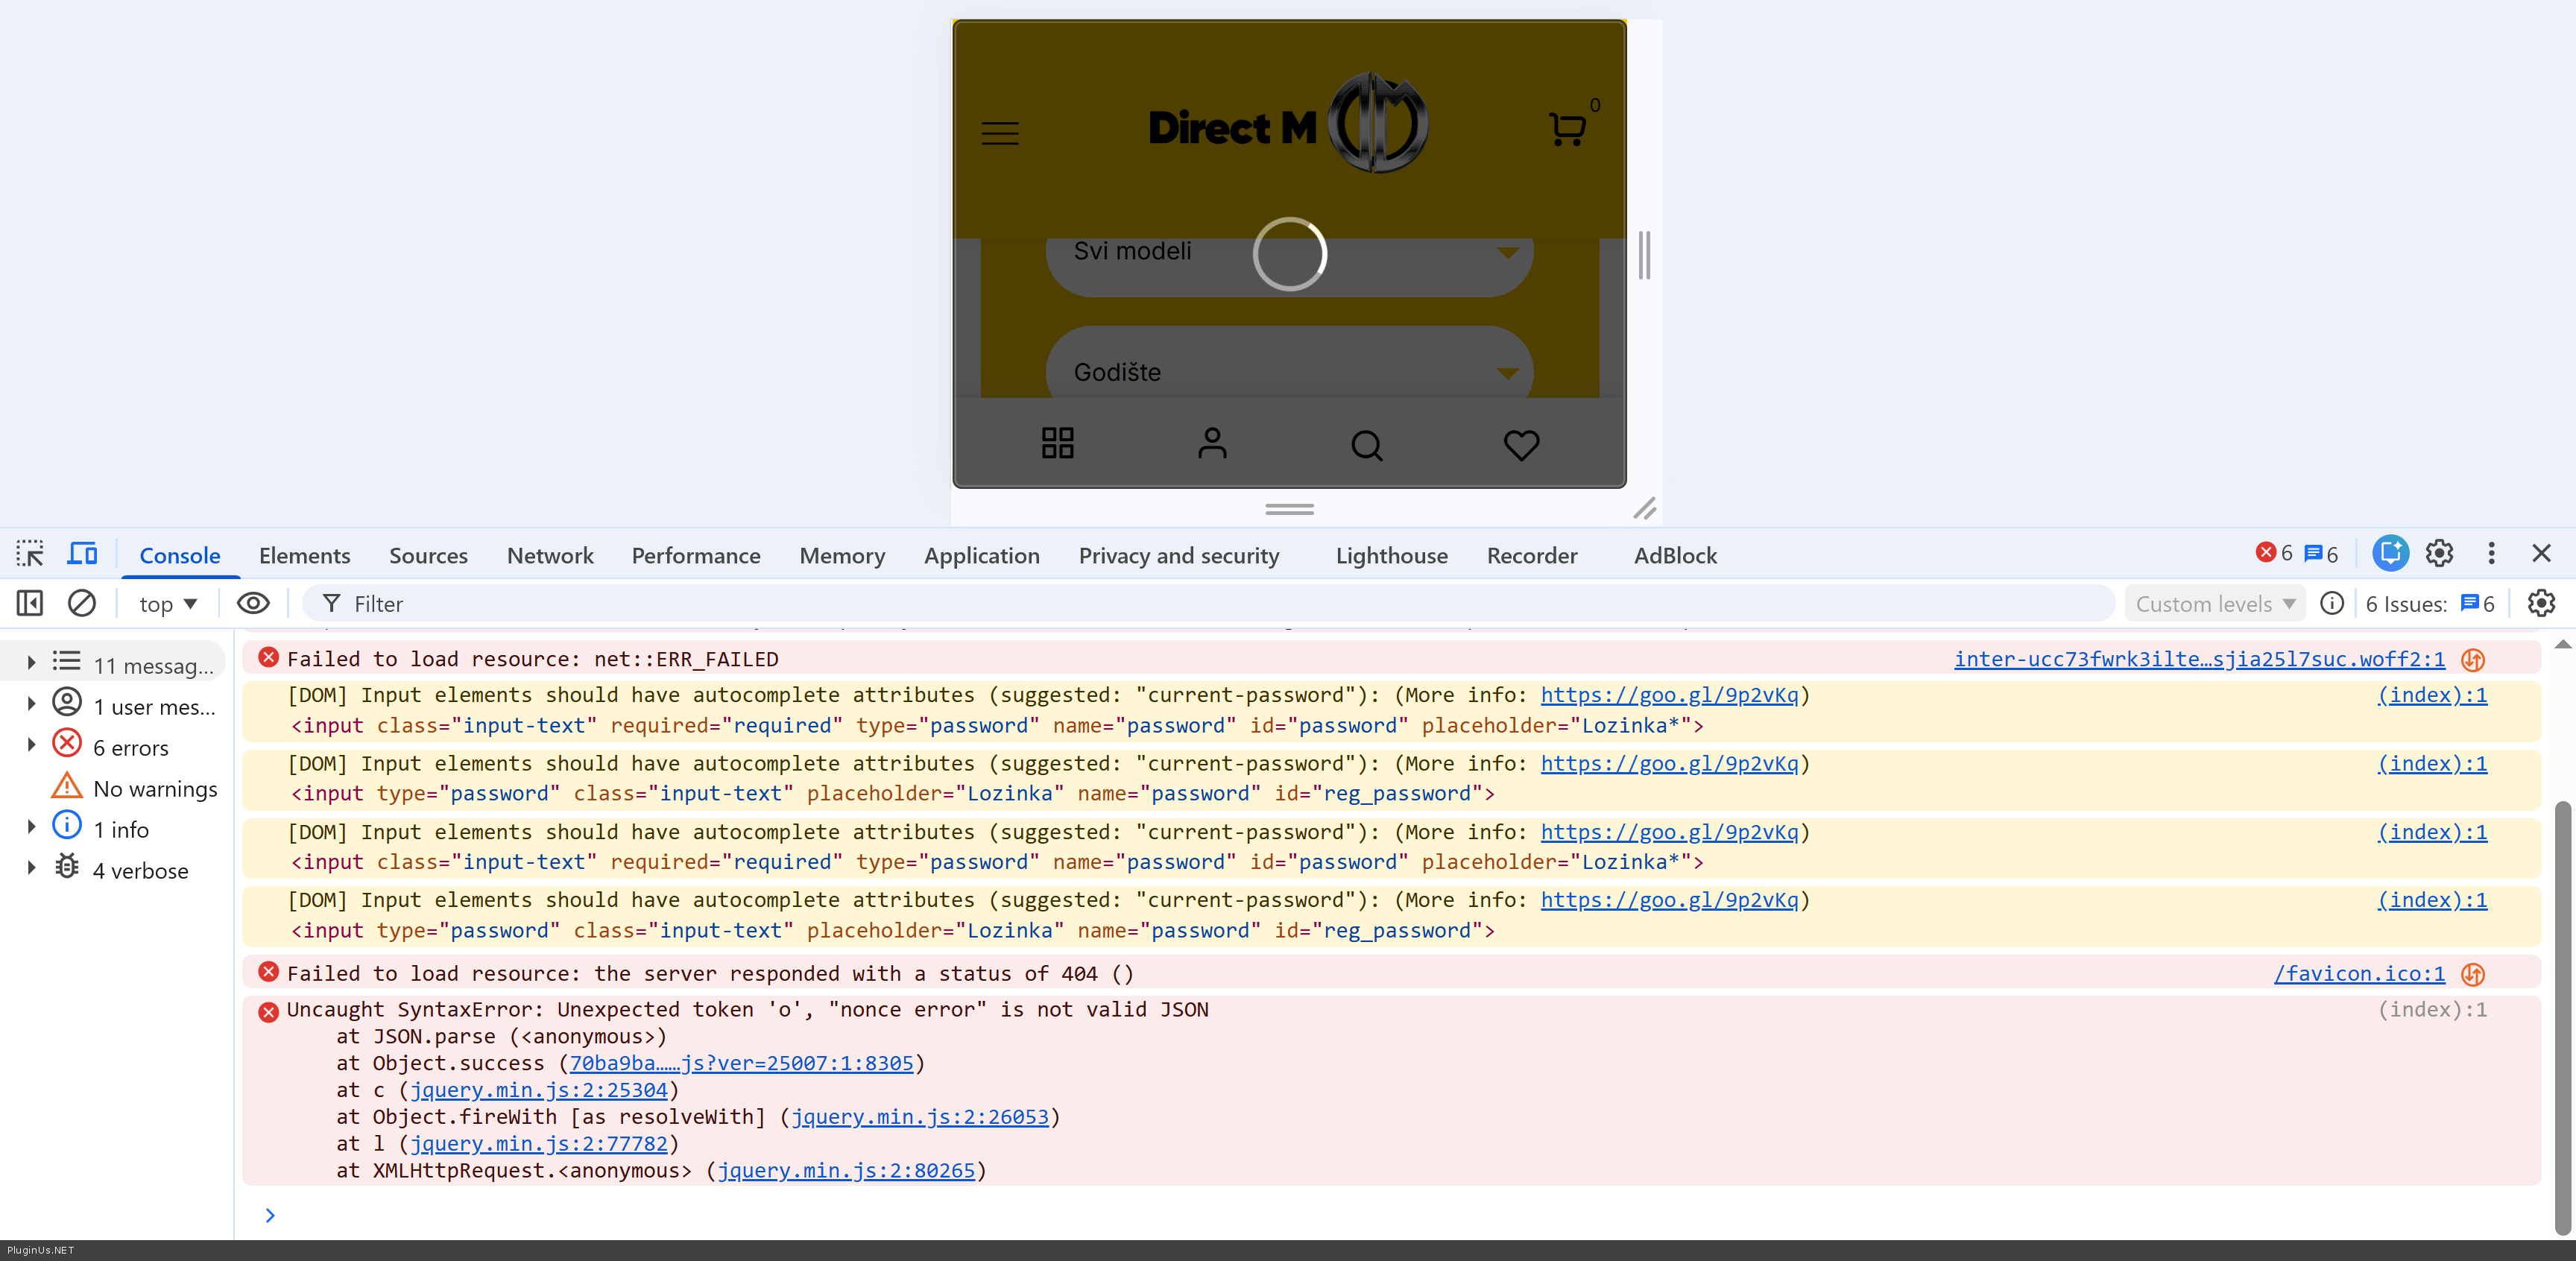Click the DevTools three-dot menu
The height and width of the screenshot is (1261, 2576).
(x=2491, y=554)
